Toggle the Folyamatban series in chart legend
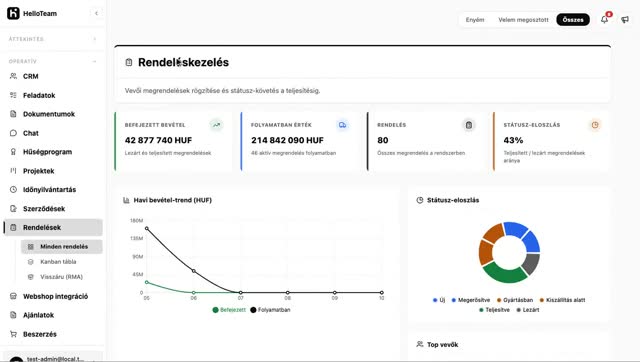The image size is (640, 362). pos(270,310)
